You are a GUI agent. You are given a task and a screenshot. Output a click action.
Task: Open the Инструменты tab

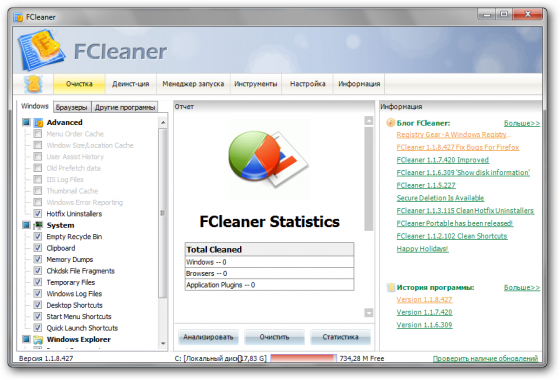[x=256, y=84]
